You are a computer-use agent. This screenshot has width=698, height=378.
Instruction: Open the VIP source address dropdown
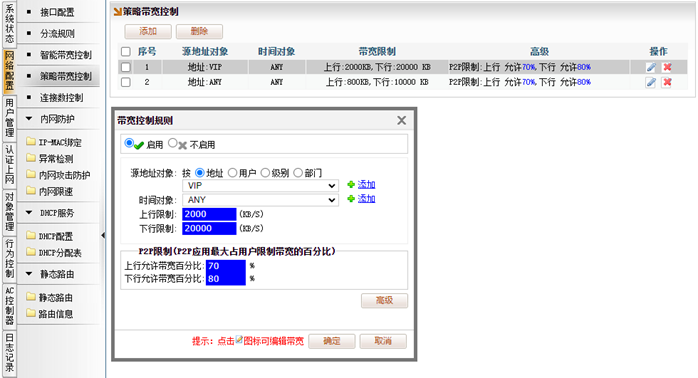(260, 186)
